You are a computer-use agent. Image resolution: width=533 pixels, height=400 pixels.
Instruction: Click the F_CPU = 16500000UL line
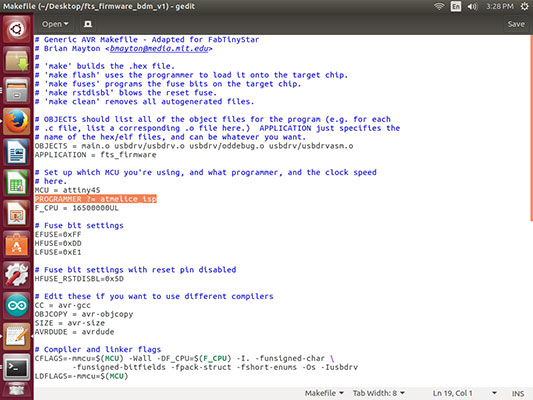point(77,208)
